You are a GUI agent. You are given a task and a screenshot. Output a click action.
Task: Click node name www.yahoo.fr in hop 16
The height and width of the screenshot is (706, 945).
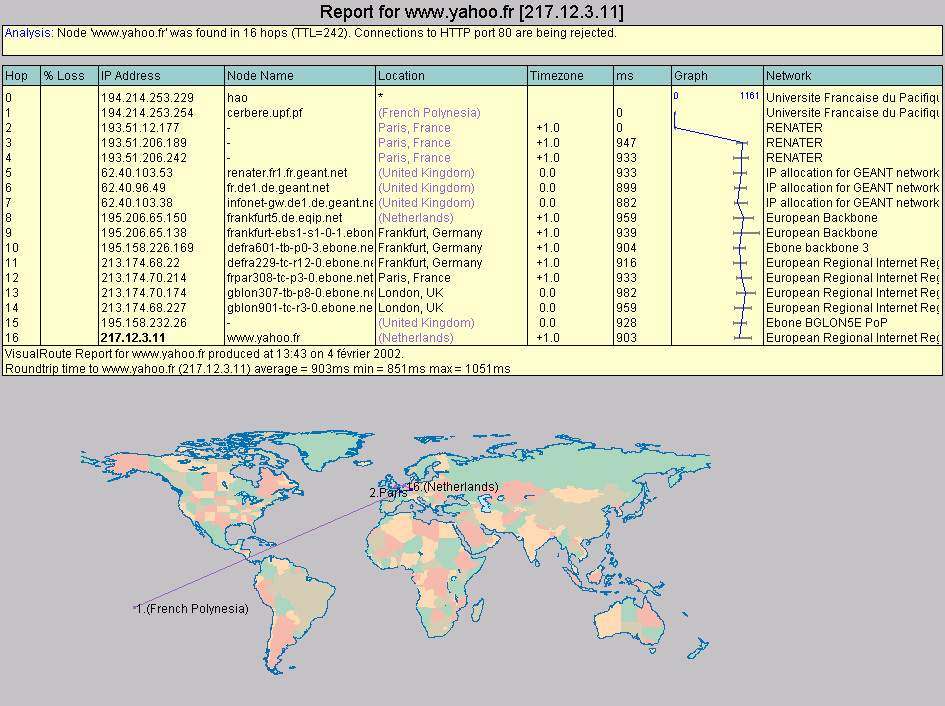point(263,338)
